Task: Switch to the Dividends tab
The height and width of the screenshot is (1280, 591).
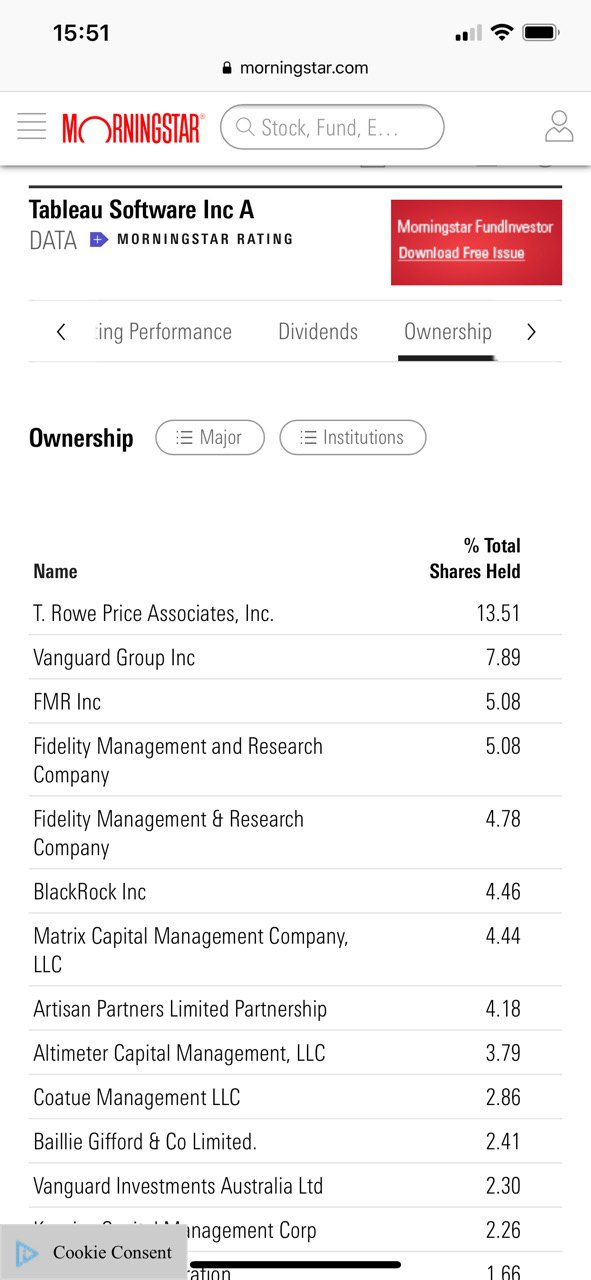Action: [318, 332]
